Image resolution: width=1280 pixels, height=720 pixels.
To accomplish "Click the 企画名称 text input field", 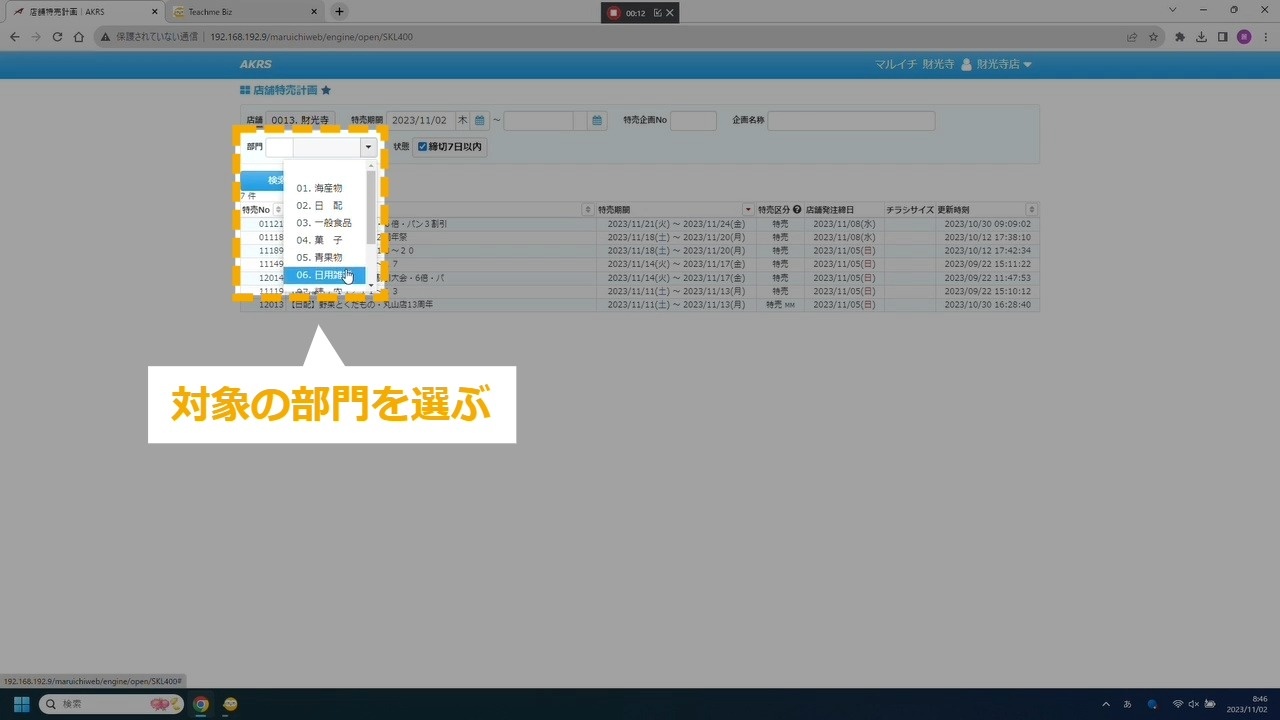I will (x=851, y=121).
